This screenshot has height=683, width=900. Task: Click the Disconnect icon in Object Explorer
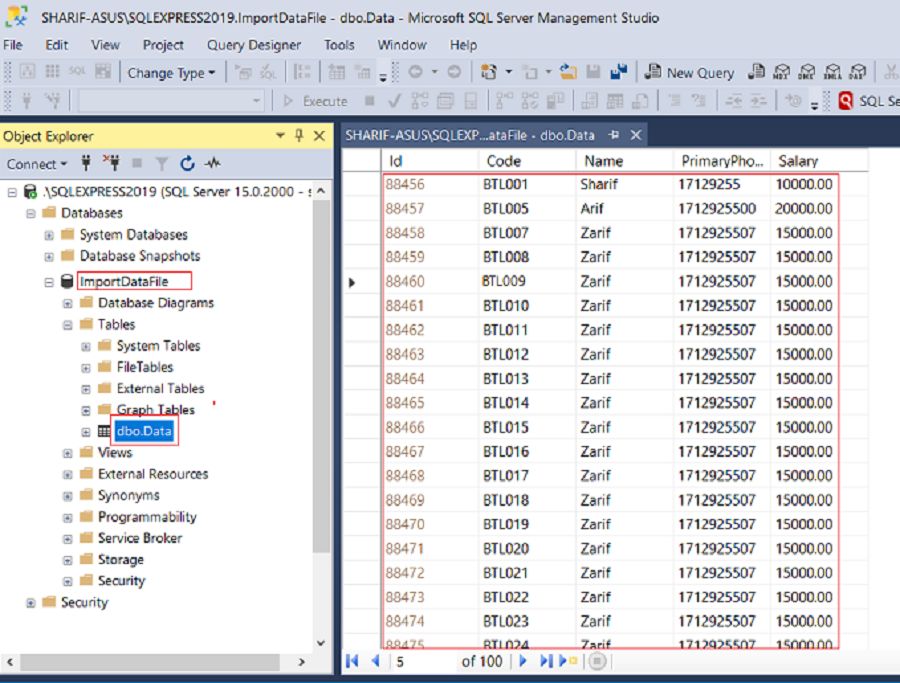tap(111, 164)
